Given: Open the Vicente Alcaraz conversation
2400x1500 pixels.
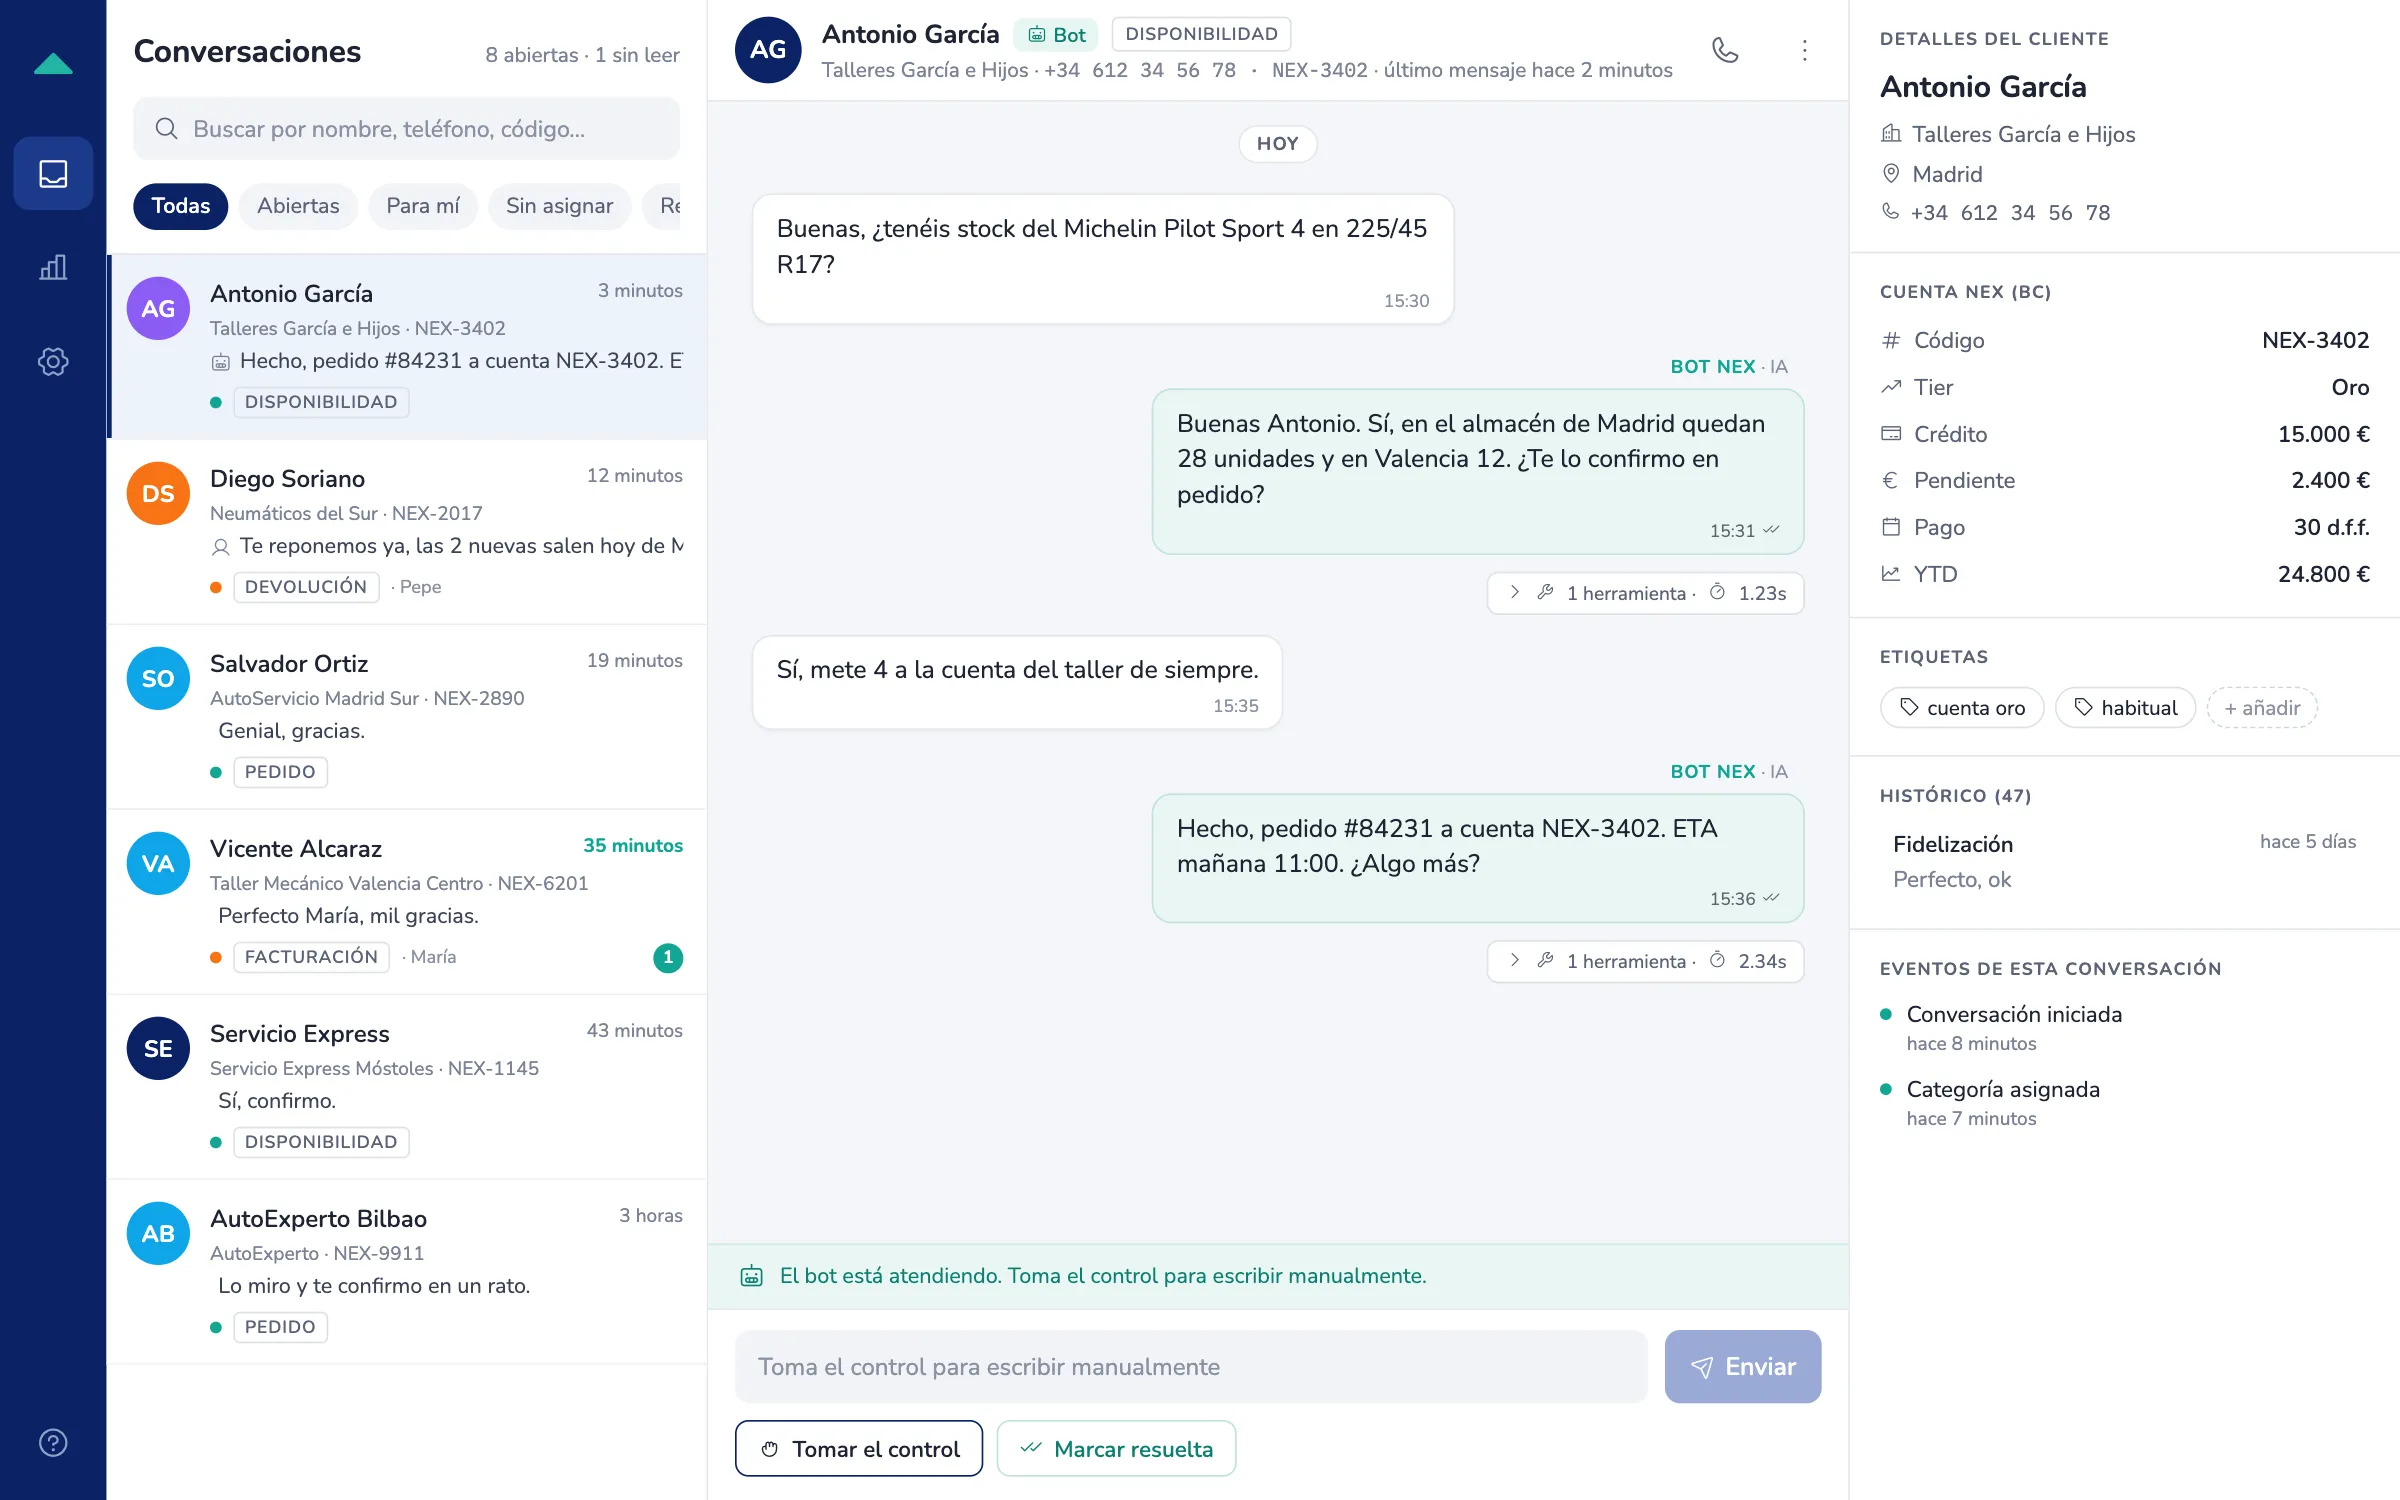Looking at the screenshot, I should click(x=407, y=902).
